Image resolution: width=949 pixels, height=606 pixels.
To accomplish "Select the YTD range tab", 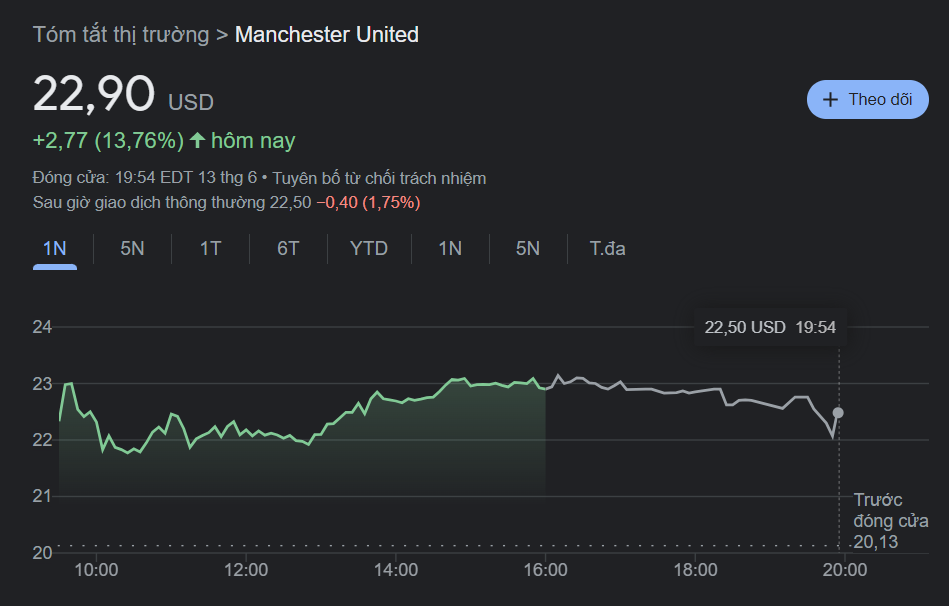I will click(x=369, y=249).
